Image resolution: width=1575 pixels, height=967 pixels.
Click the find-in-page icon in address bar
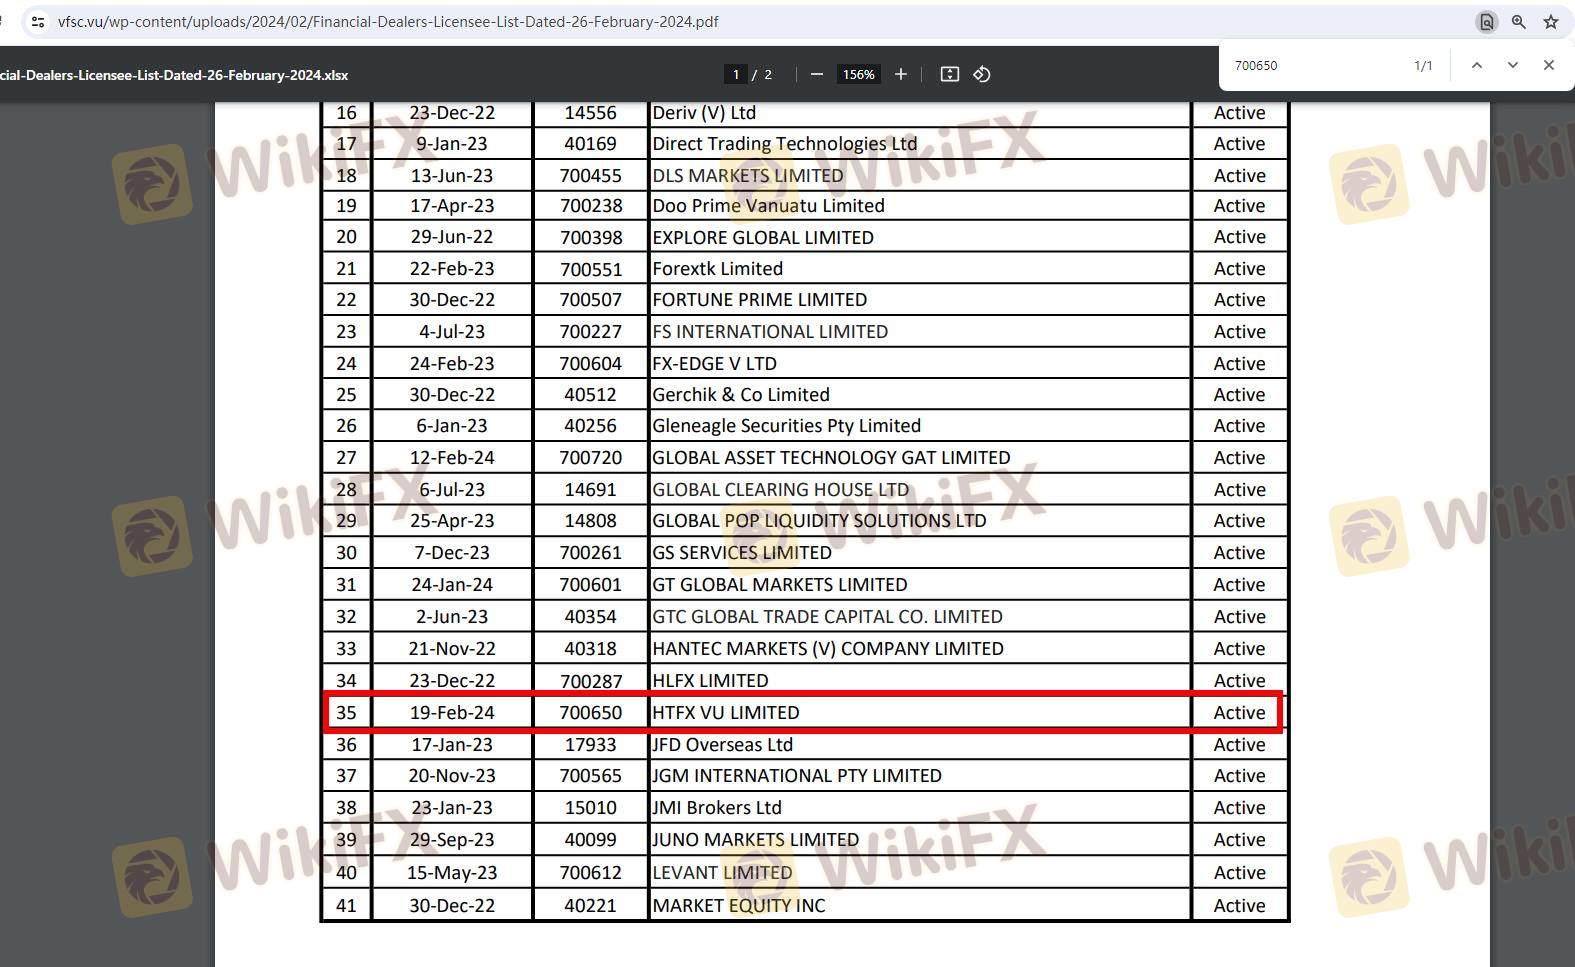point(1486,22)
